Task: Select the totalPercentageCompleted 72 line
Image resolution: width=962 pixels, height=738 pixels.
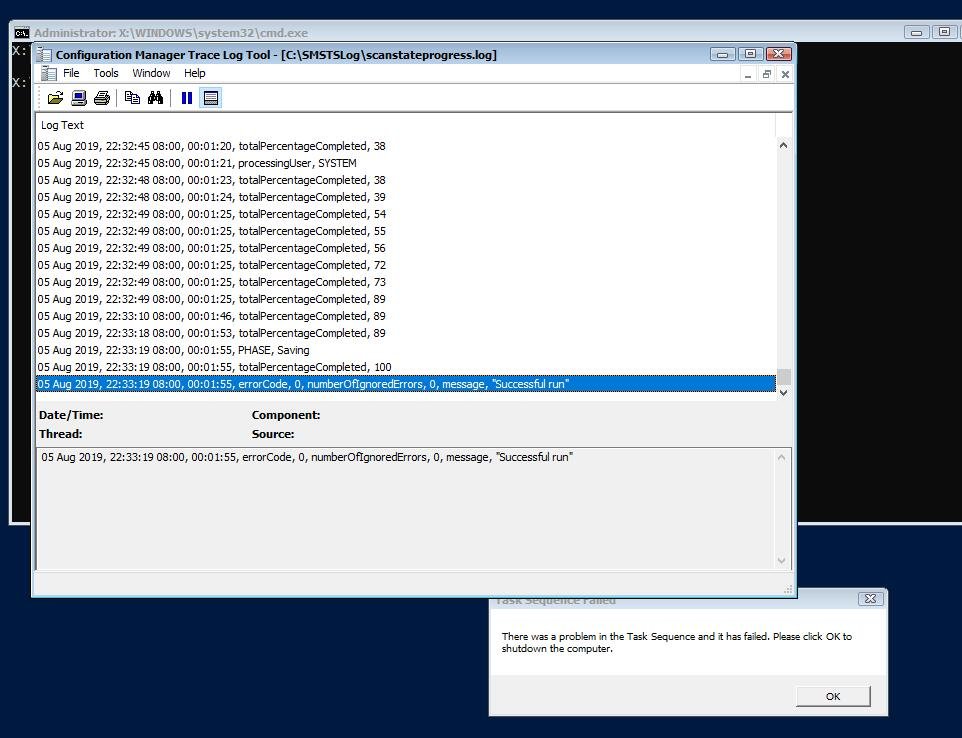Action: click(x=406, y=265)
